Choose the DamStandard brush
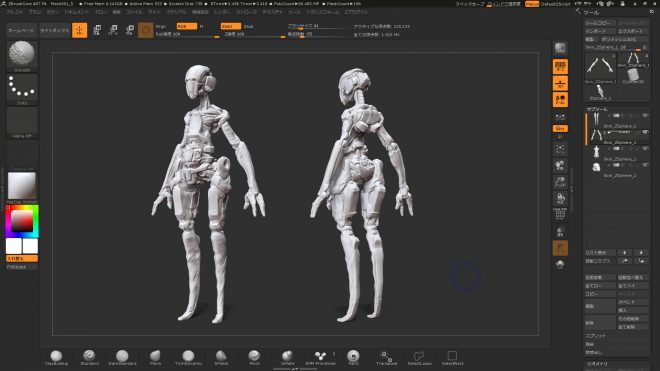This screenshot has width=660, height=371. pos(122,358)
